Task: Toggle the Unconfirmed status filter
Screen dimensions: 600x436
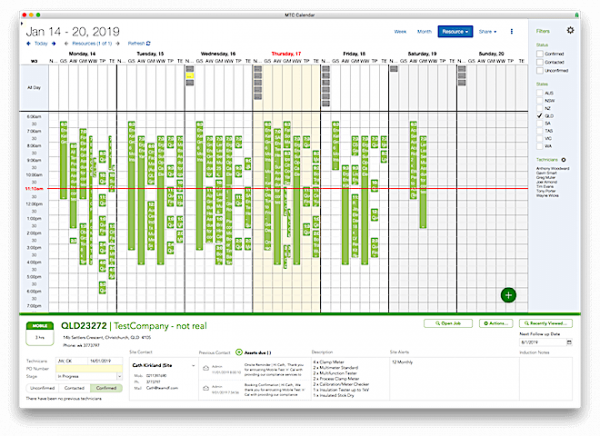Action: pos(540,70)
